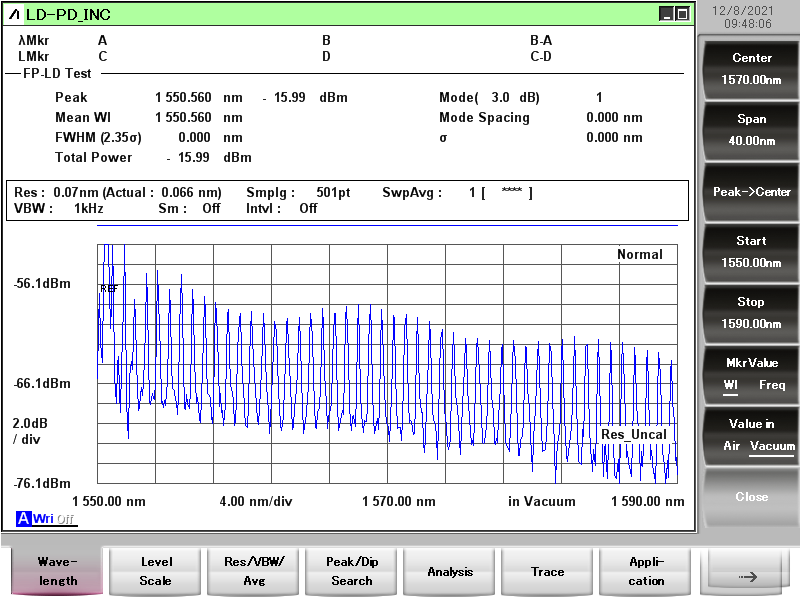Toggle Value in Air or Vacuum
The height and width of the screenshot is (600, 800).
(751, 435)
